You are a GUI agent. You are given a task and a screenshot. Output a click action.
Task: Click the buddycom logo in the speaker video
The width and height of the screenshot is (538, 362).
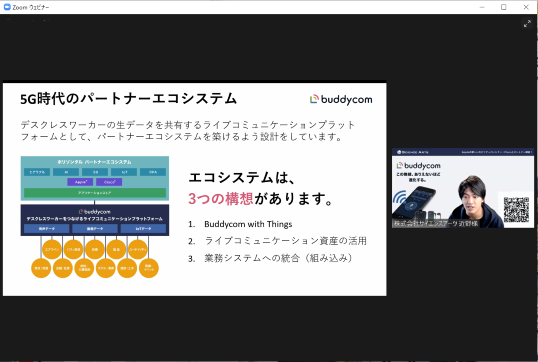(x=419, y=166)
